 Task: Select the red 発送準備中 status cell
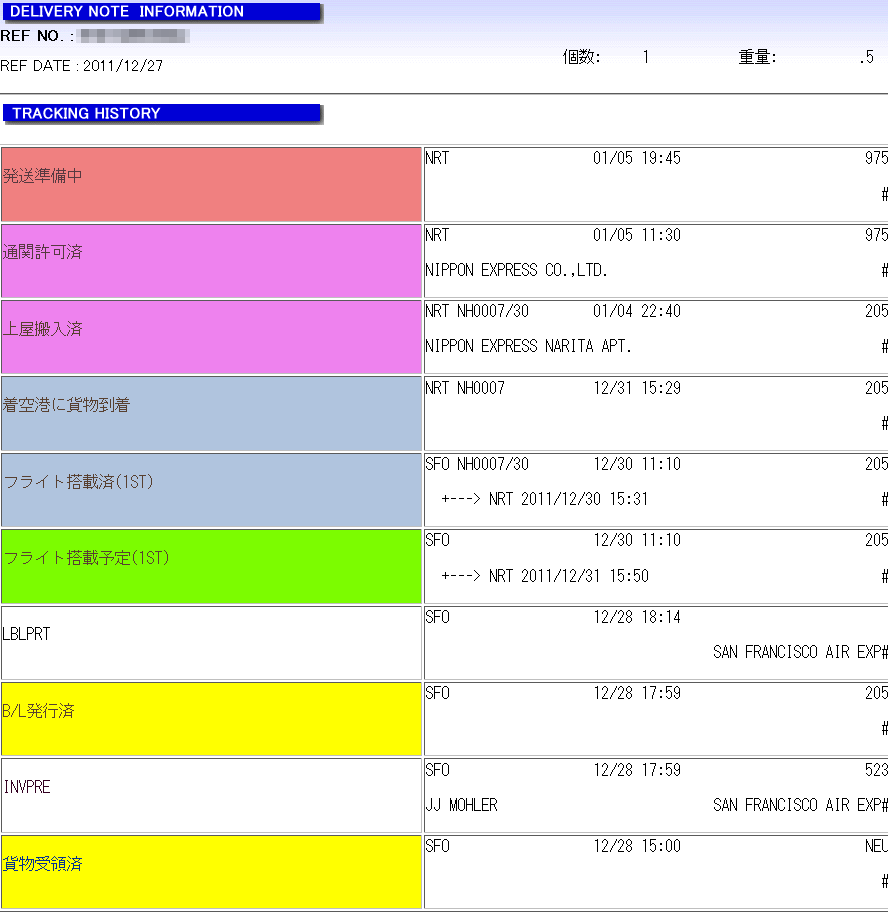point(211,184)
